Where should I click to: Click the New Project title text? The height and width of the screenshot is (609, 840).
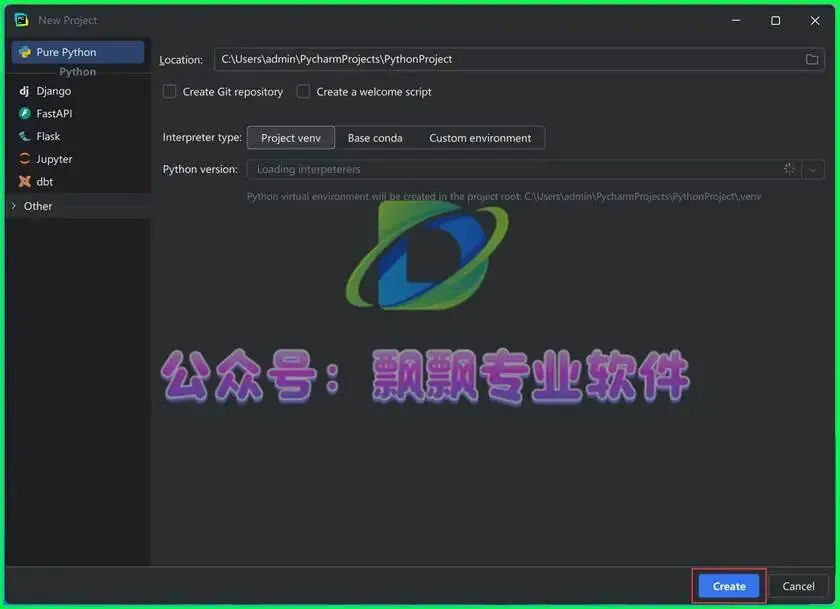pos(68,20)
